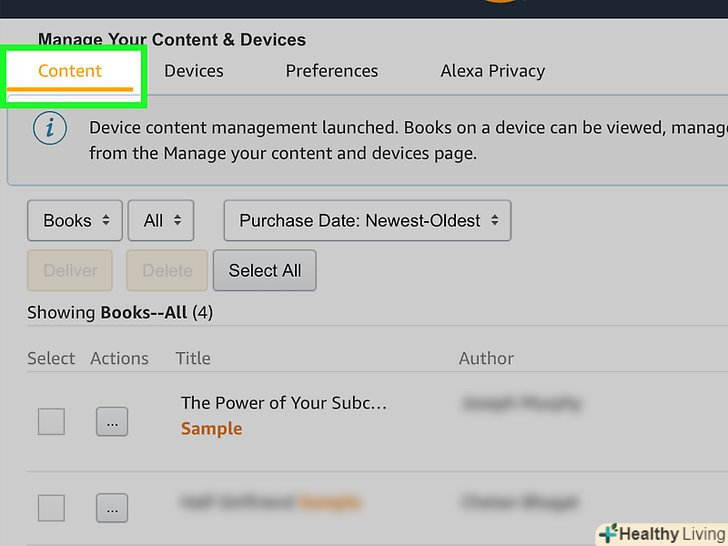Viewport: 728px width, 546px height.
Task: Click the Healthy Living logo cross icon
Action: coord(606,533)
